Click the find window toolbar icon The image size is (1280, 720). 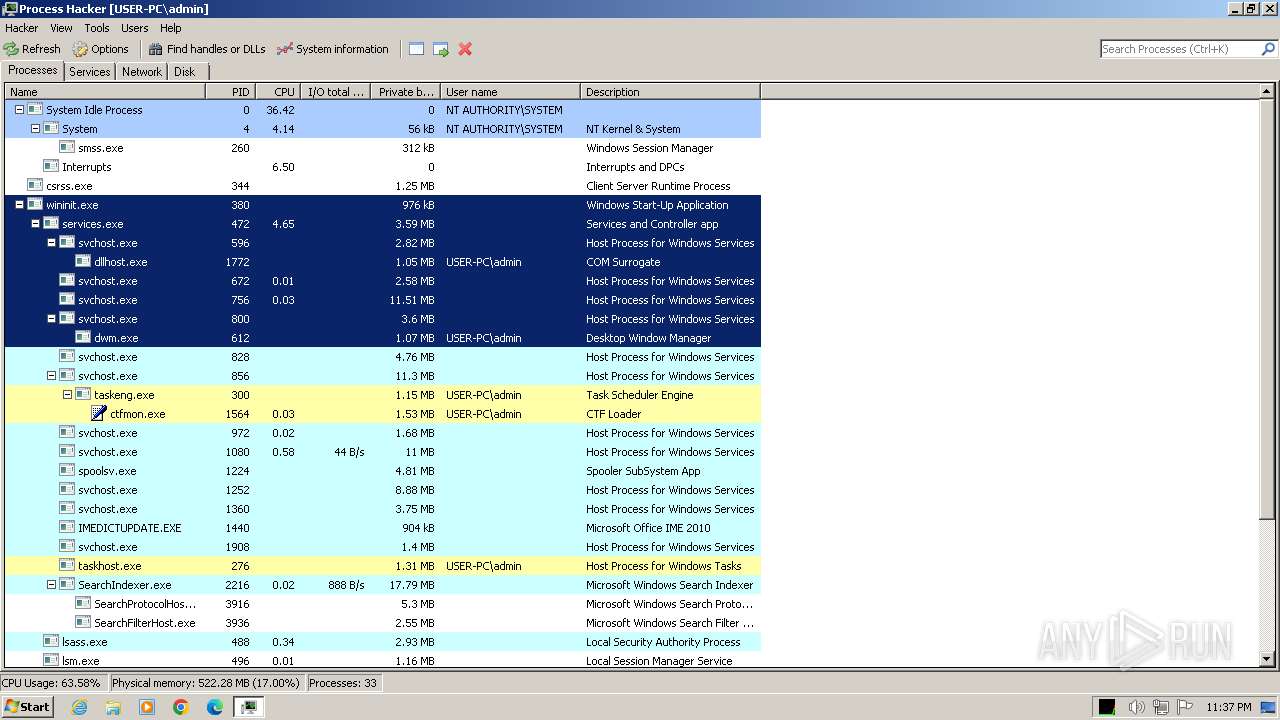[x=416, y=49]
